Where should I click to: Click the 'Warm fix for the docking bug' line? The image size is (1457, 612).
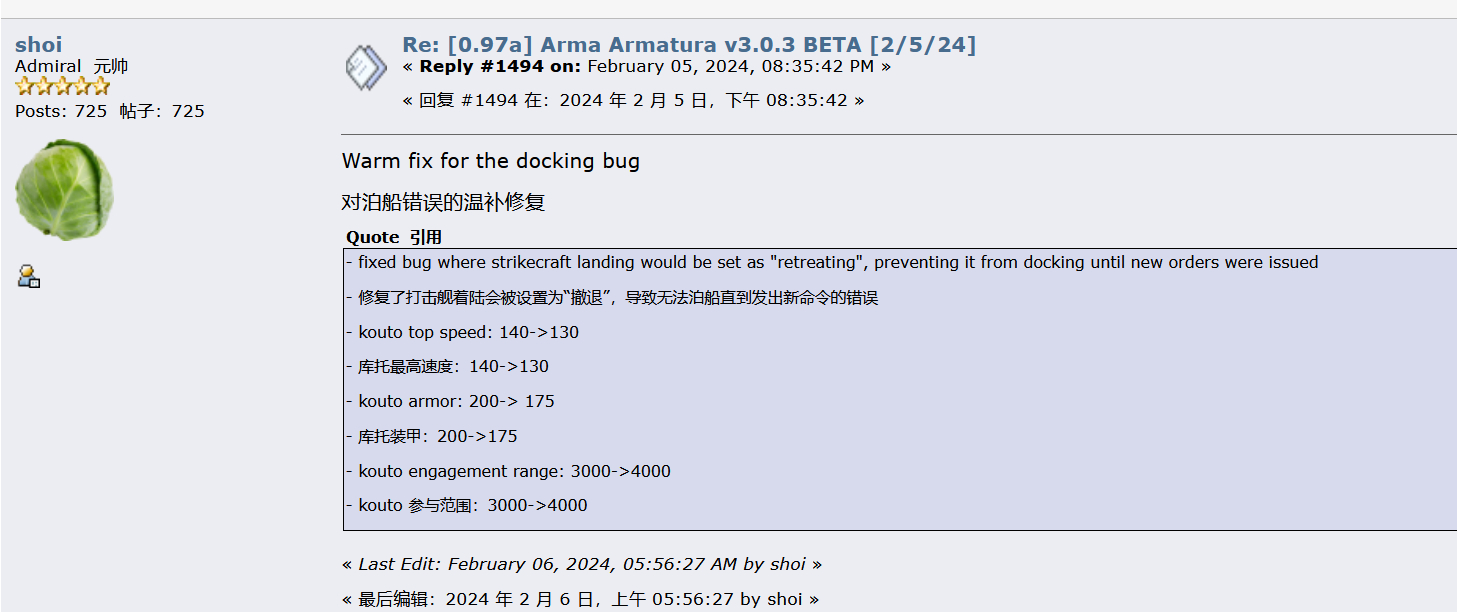click(x=491, y=161)
